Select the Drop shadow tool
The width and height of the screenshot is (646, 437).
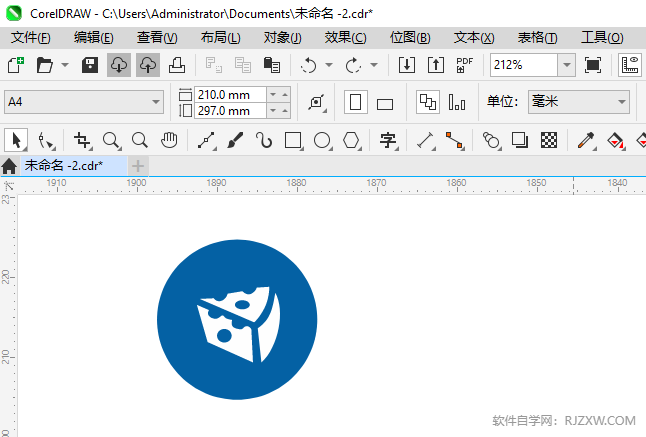(520, 140)
